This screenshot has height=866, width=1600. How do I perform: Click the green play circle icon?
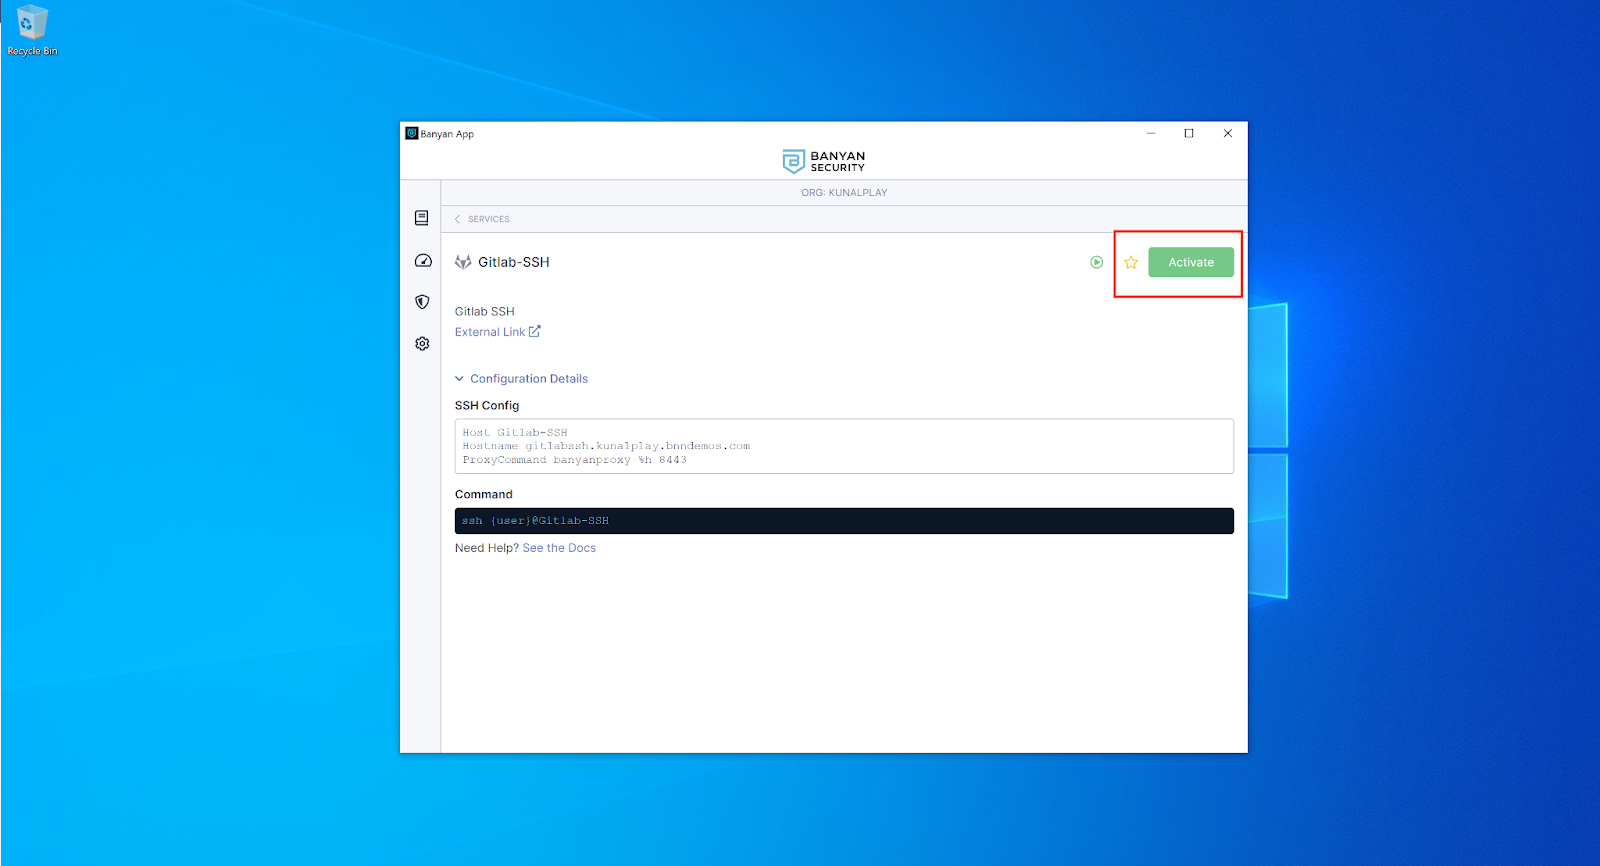[1097, 262]
